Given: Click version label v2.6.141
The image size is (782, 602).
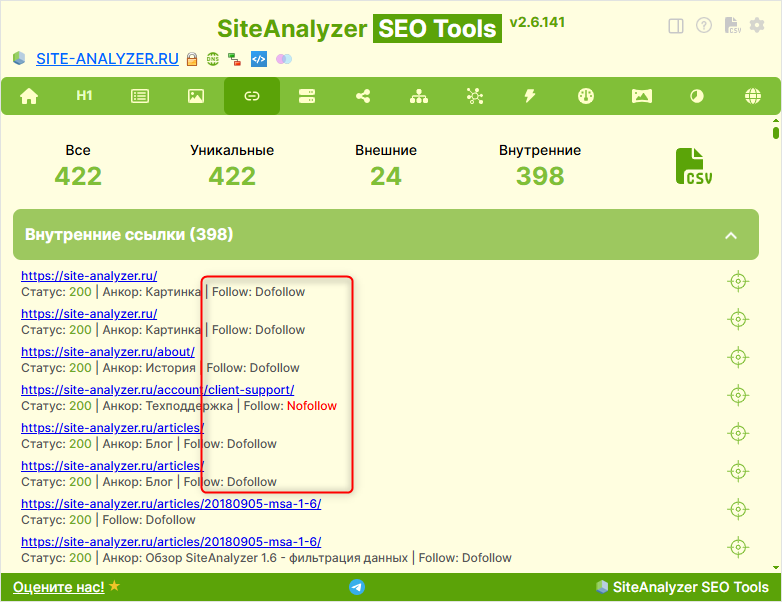Looking at the screenshot, I should (x=537, y=22).
